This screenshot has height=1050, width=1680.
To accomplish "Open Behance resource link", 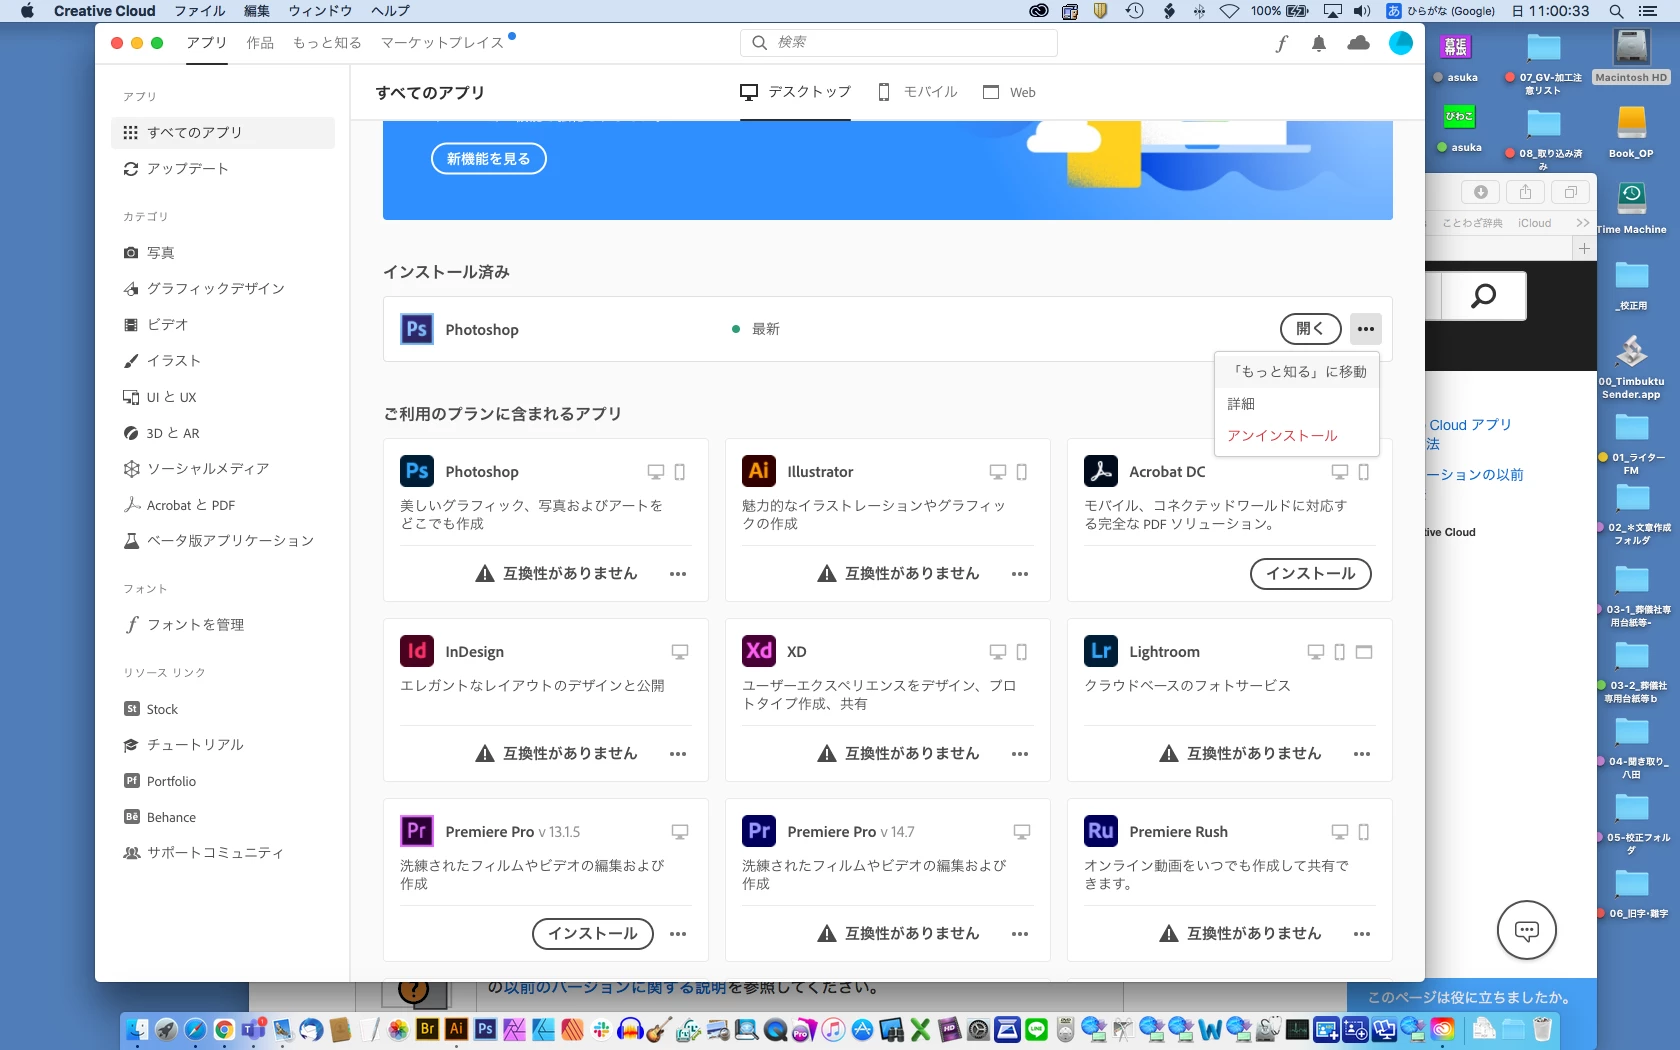I will pyautogui.click(x=222, y=817).
